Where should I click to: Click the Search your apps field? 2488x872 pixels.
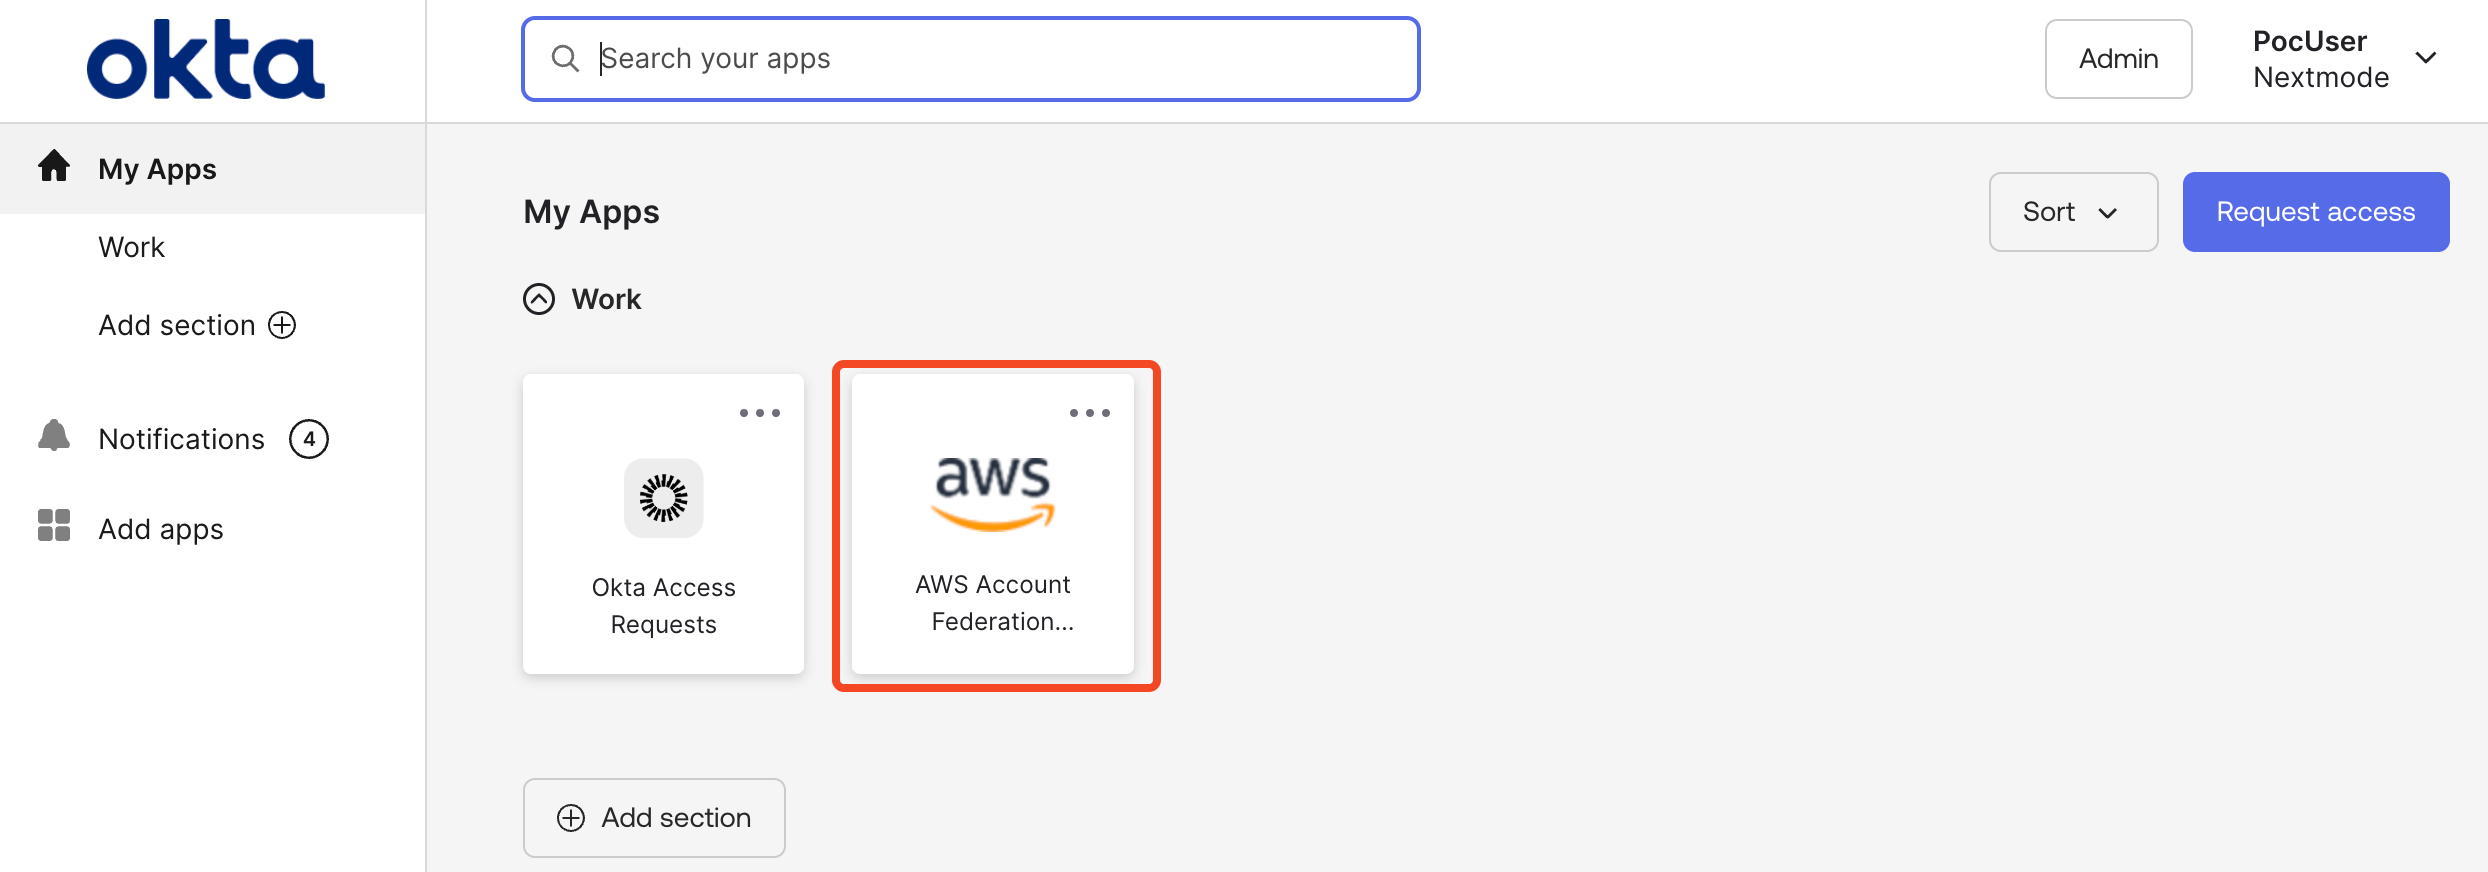[x=970, y=58]
